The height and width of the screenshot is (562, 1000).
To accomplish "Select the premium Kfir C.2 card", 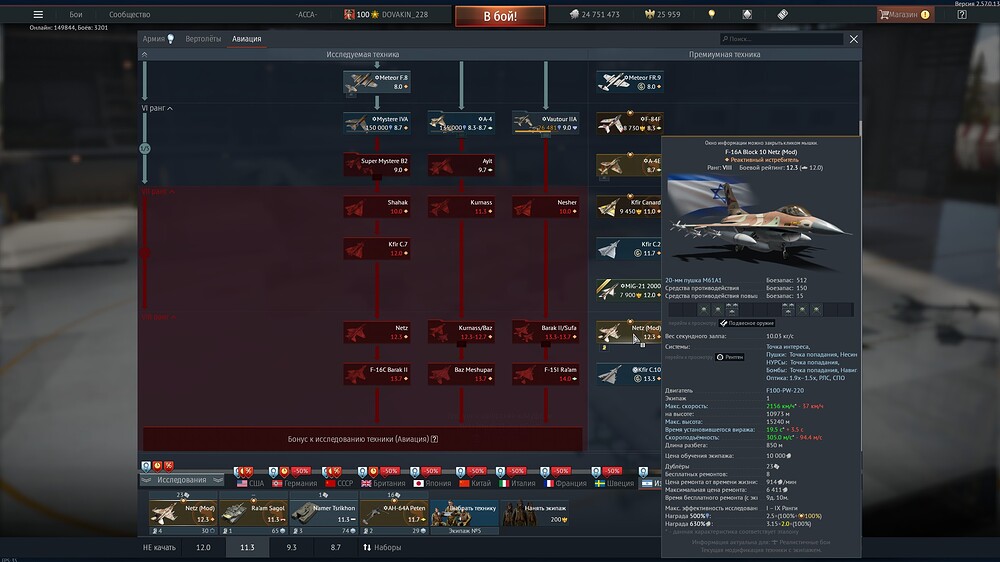I will coord(629,248).
